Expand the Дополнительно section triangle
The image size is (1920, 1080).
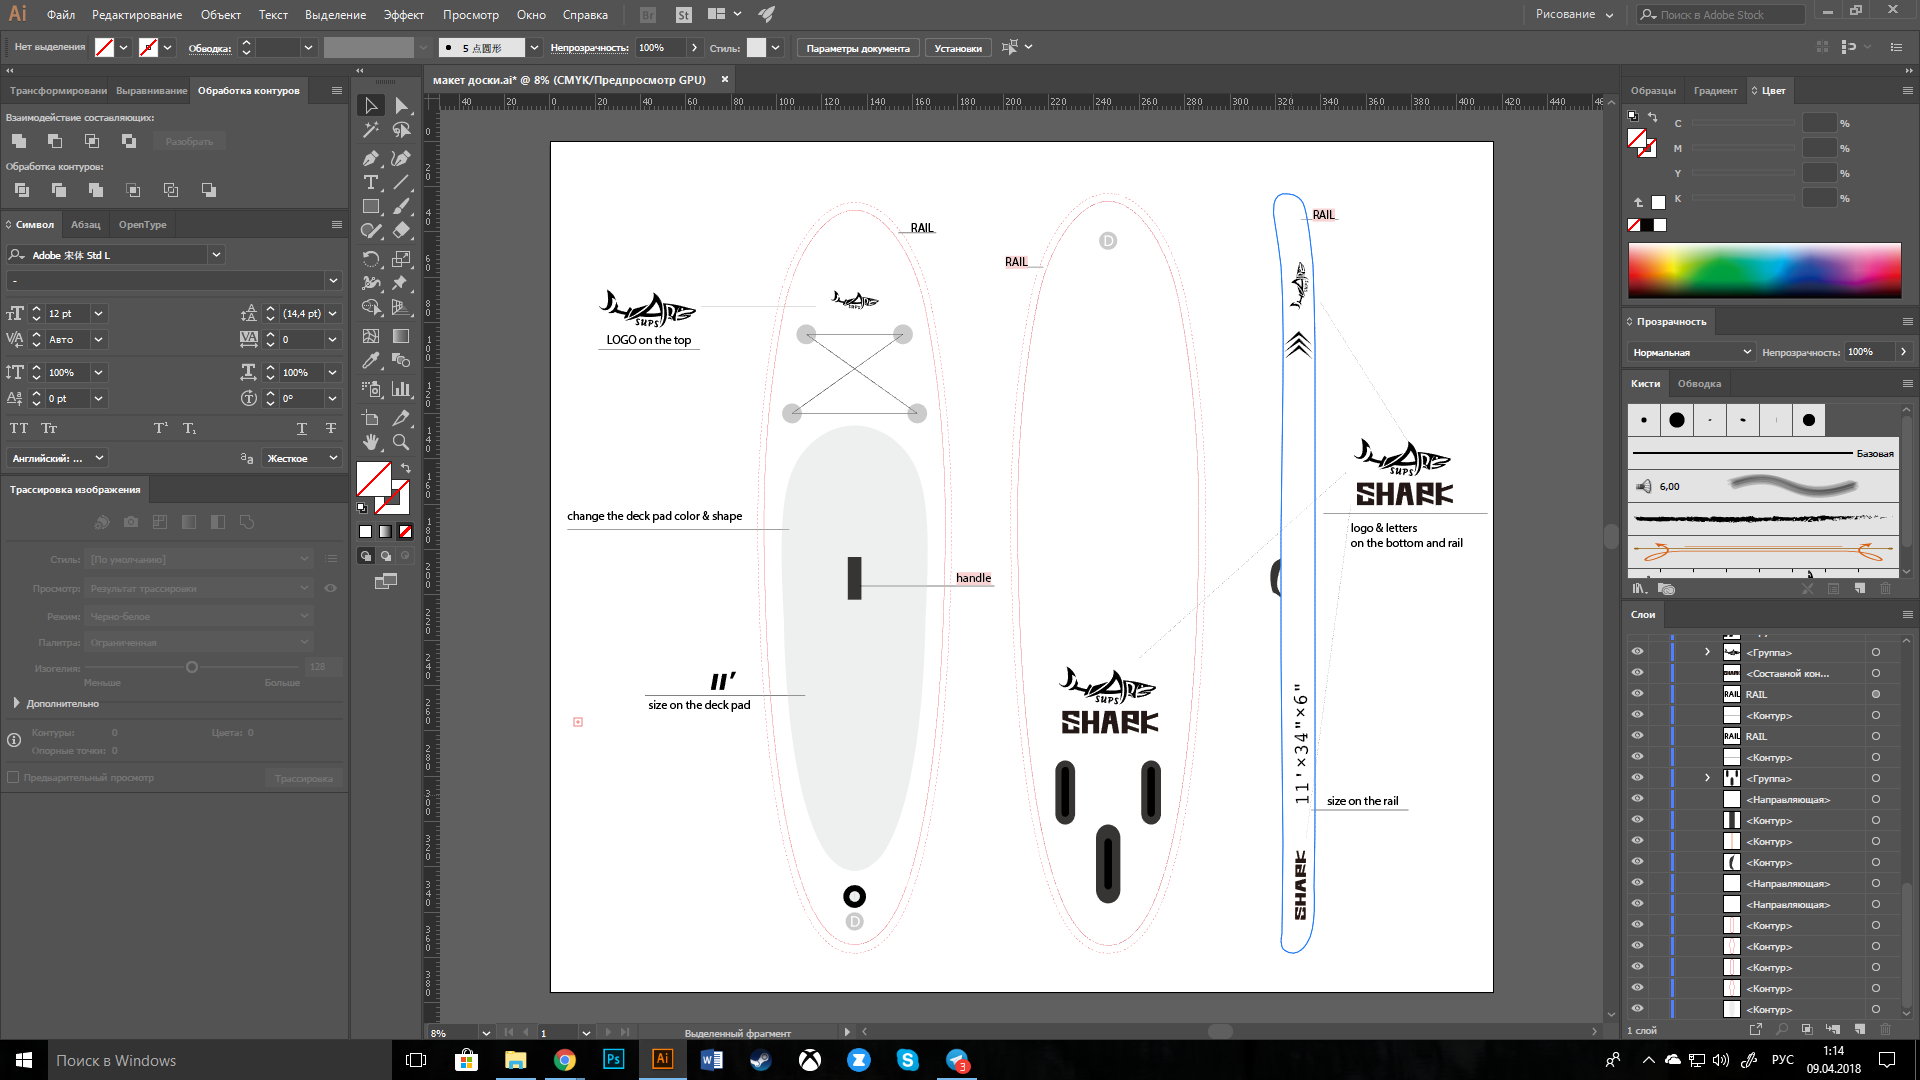click(16, 703)
